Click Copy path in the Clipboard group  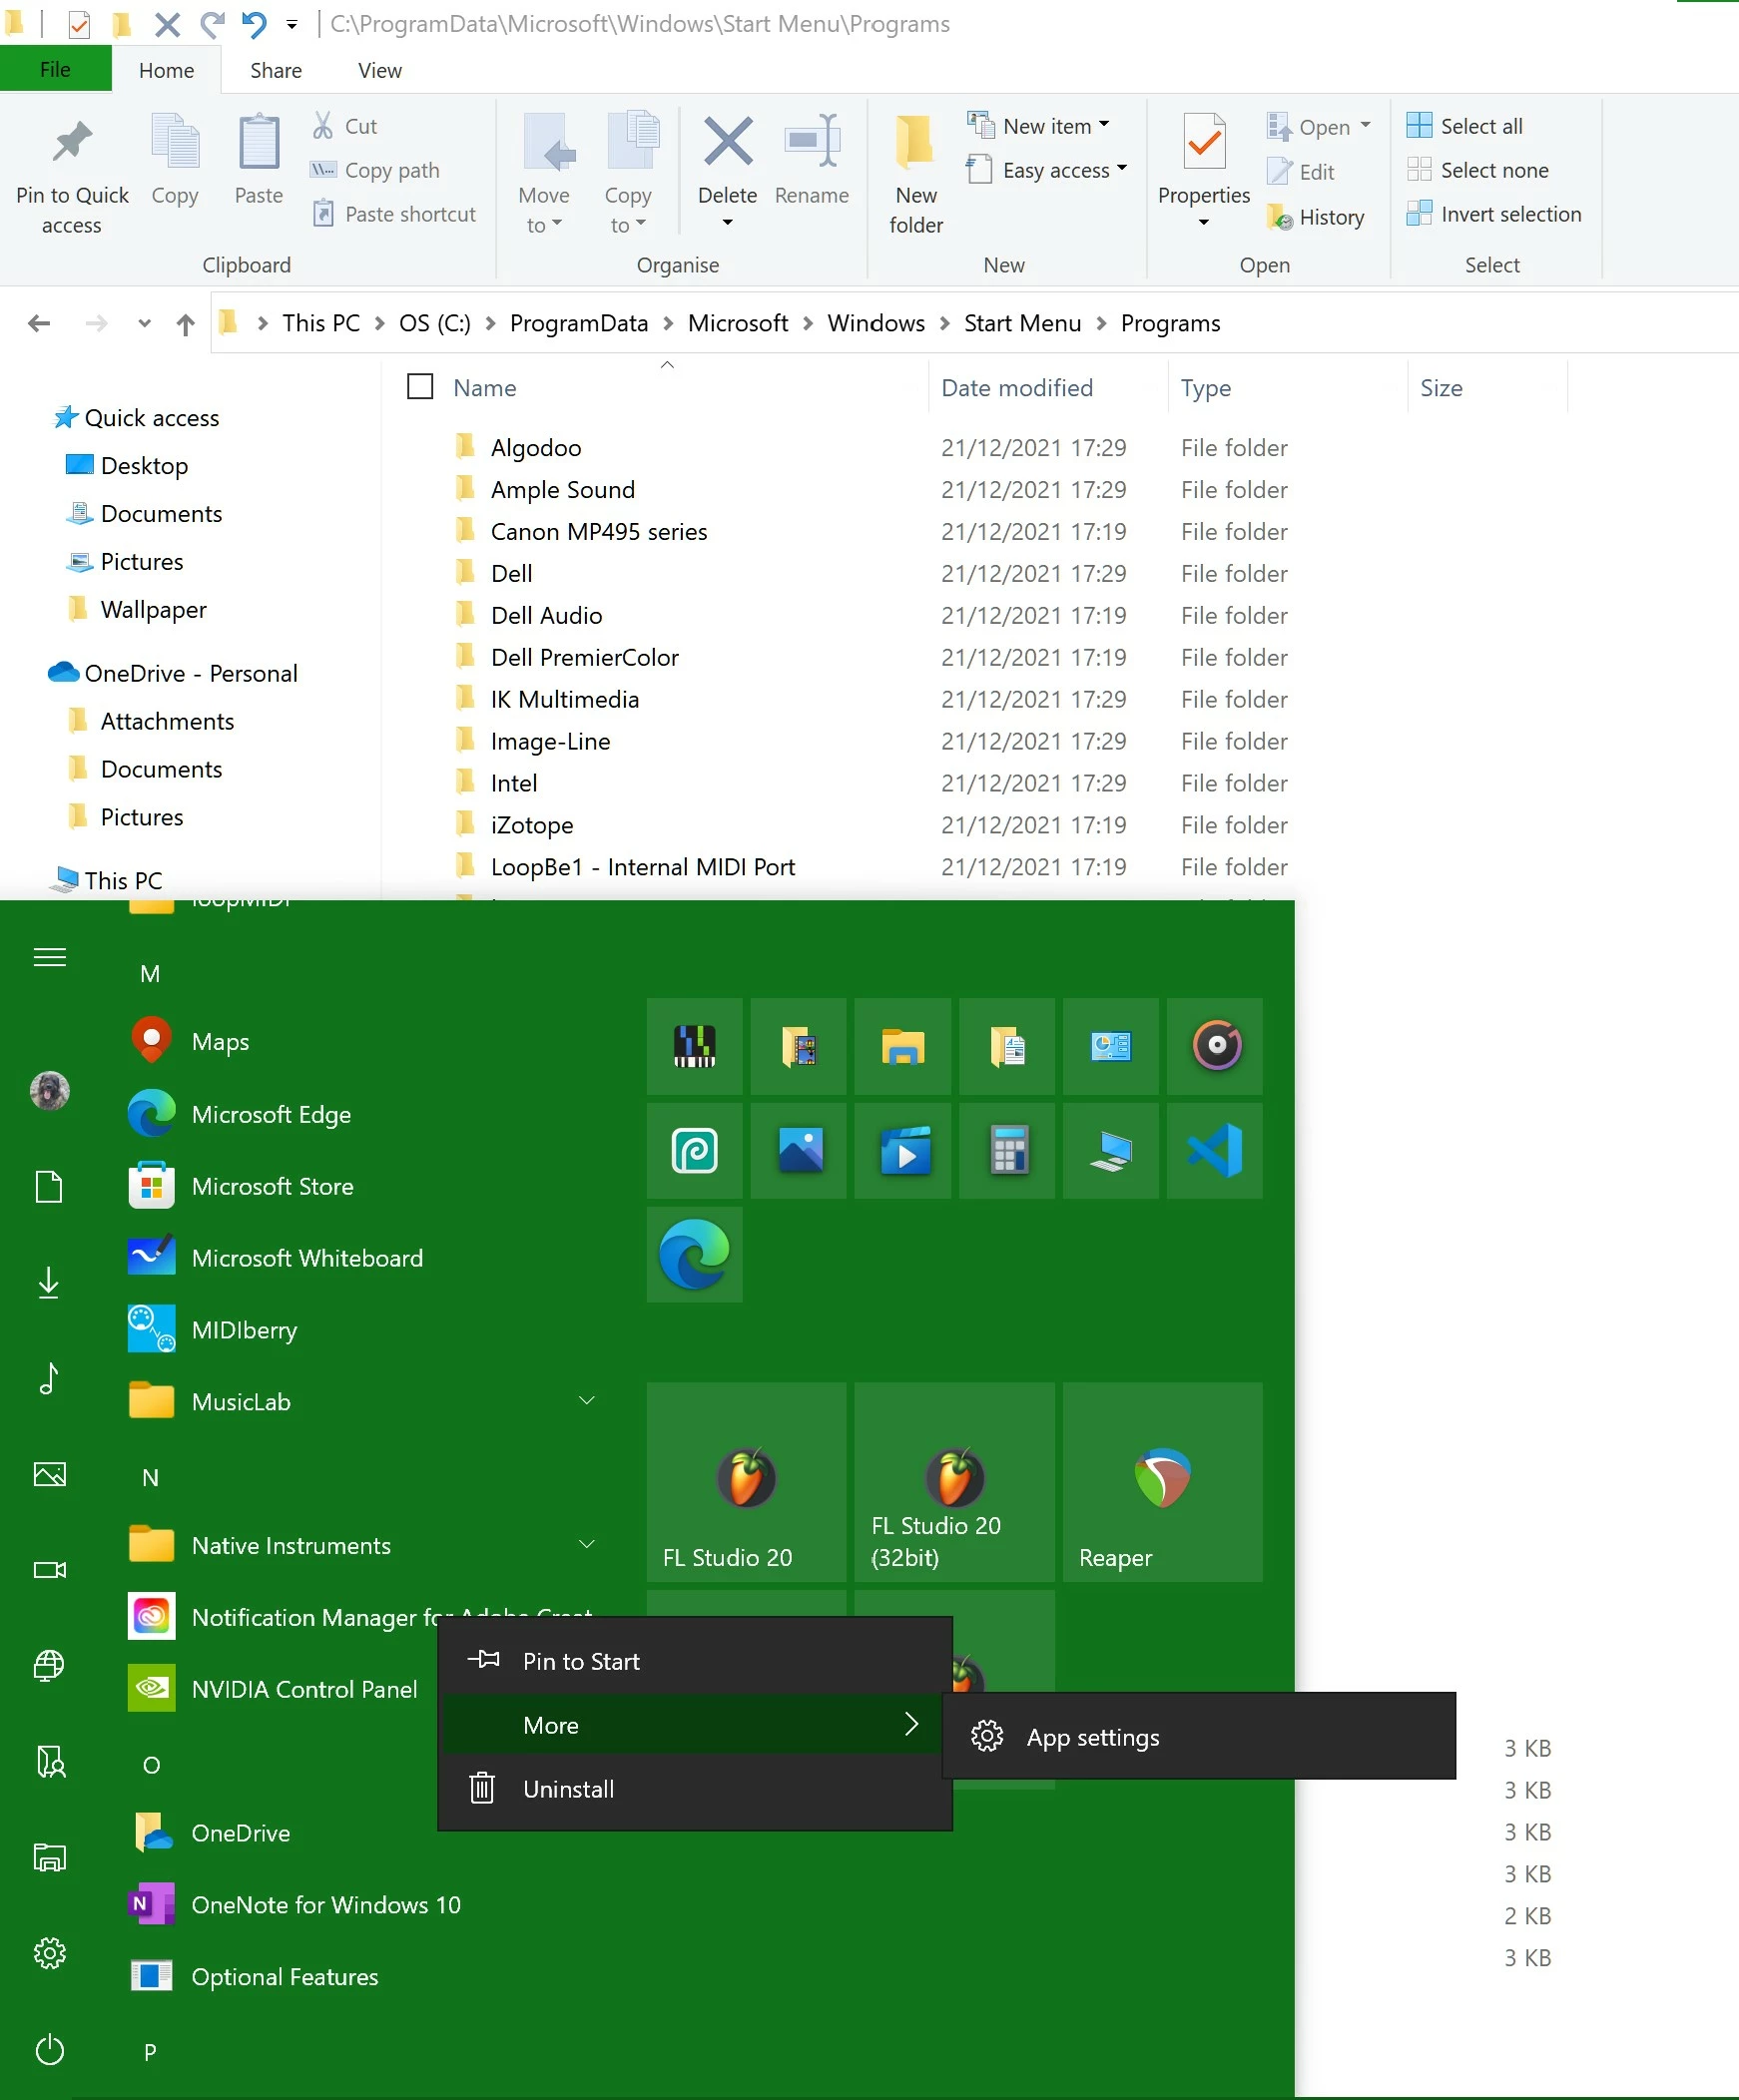(x=375, y=170)
